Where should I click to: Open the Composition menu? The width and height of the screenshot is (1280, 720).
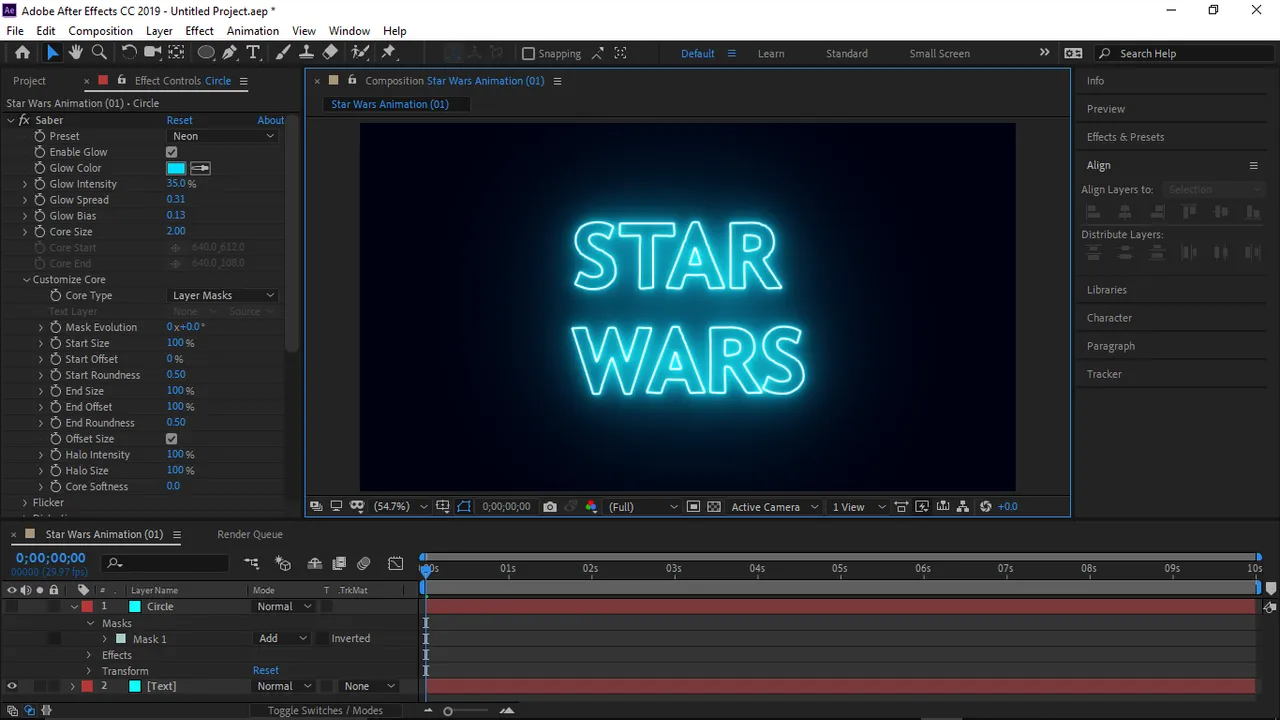(x=100, y=31)
